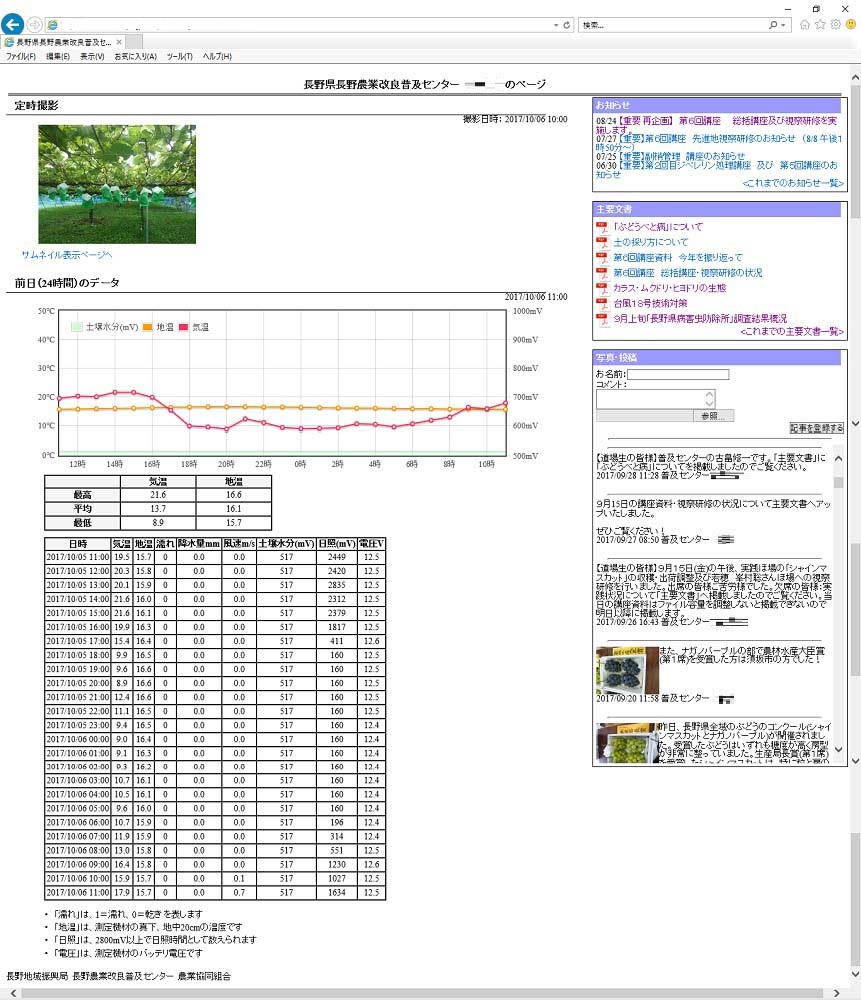Click the browser Forward arrow button
Screen dimensions: 861x1000
tap(34, 25)
